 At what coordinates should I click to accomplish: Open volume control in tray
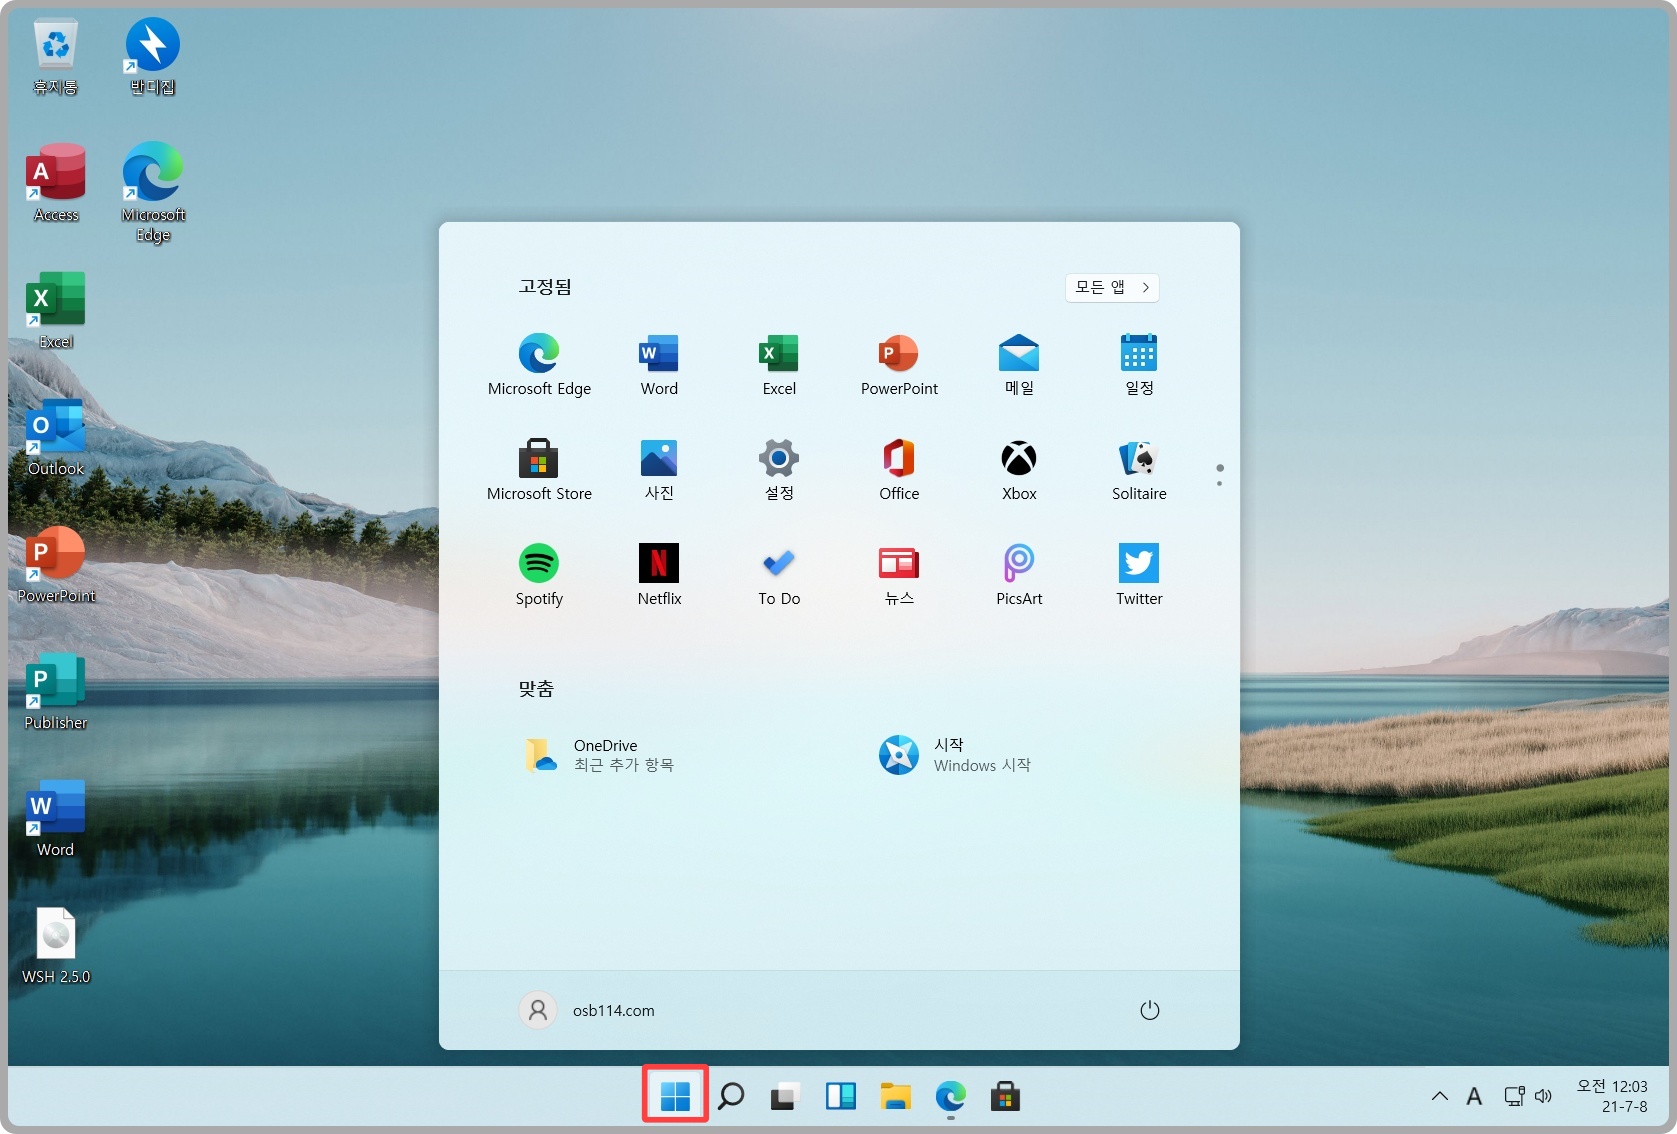click(x=1544, y=1096)
